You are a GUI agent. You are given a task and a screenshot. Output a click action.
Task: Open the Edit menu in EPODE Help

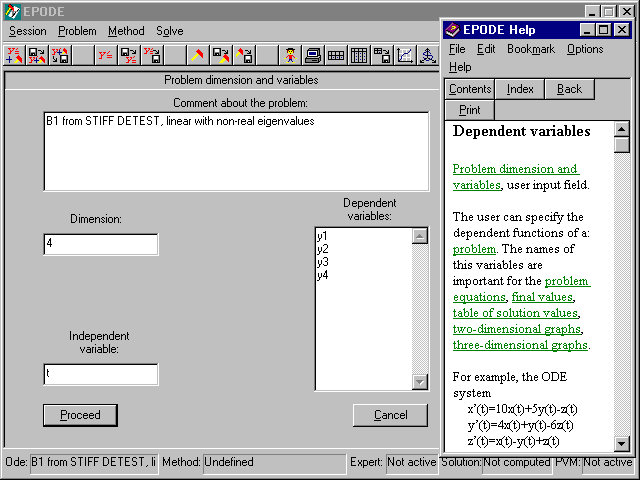click(486, 49)
